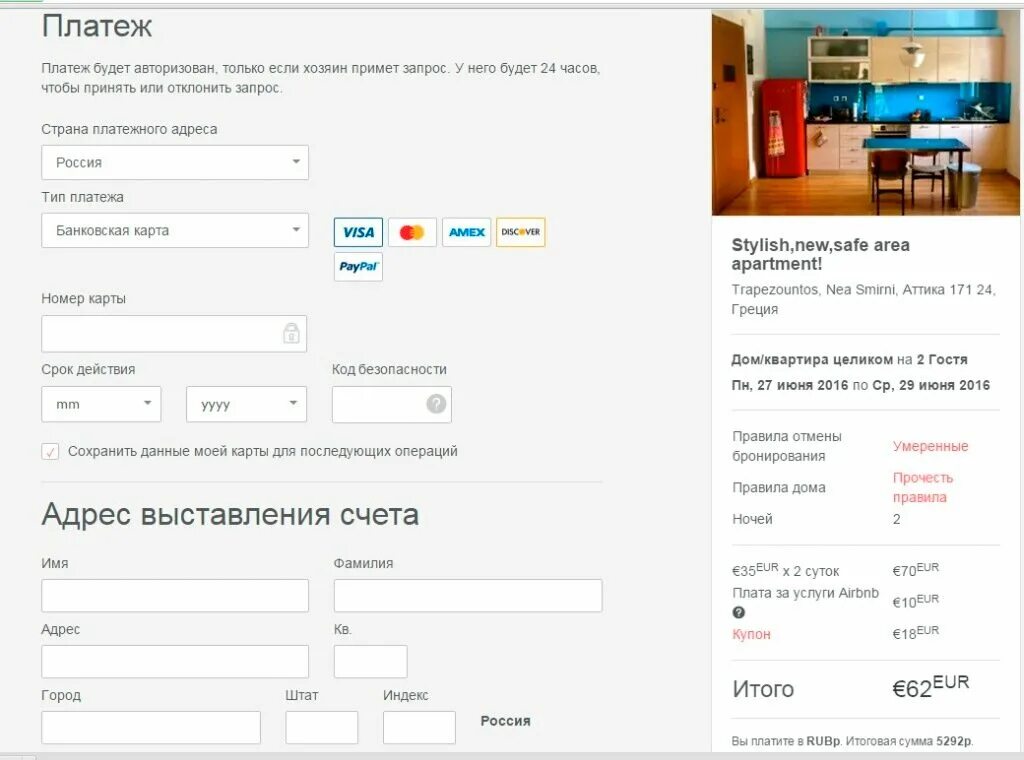Open payment type dropdown Банковская карта
1024x760 pixels.
point(175,230)
